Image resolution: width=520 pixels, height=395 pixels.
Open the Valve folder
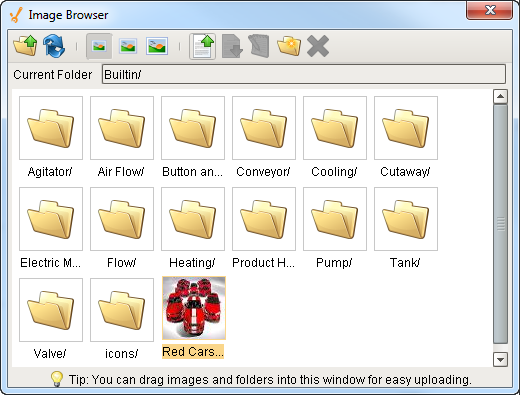[x=51, y=310]
